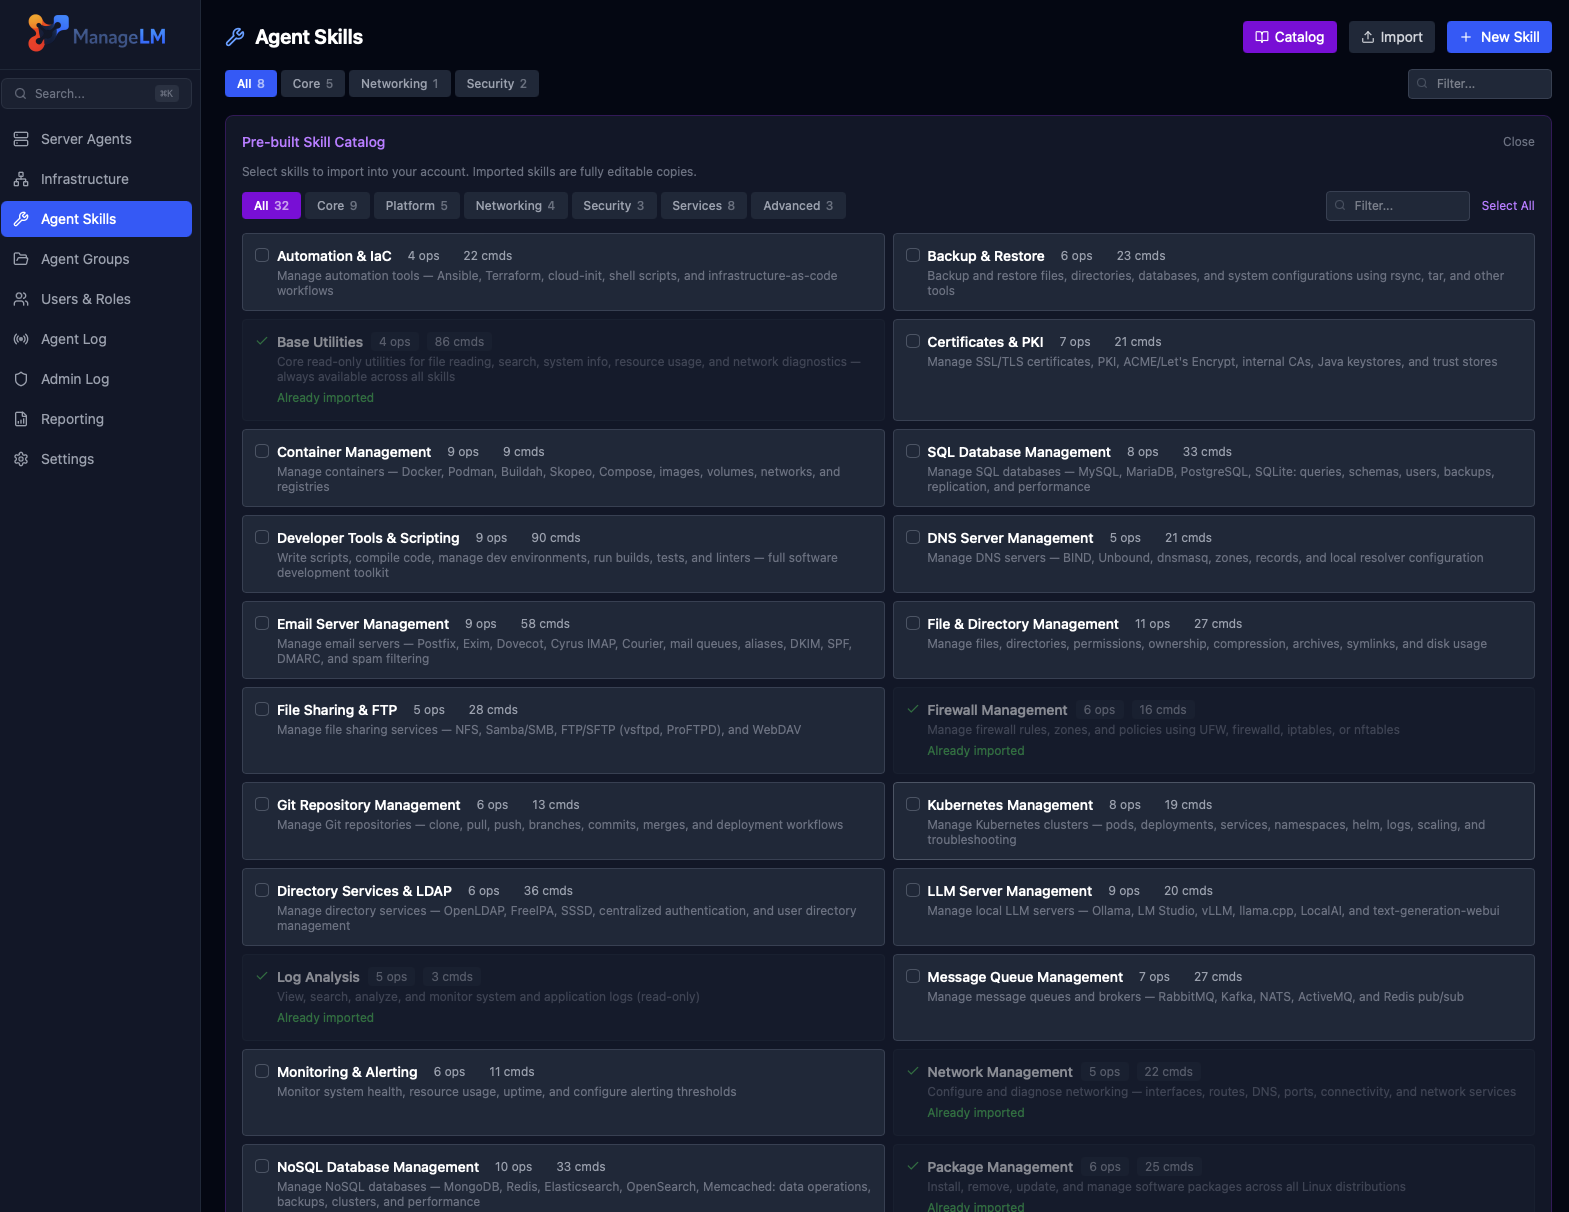This screenshot has width=1569, height=1212.
Task: Click the ManageLM logo icon
Action: tap(47, 33)
